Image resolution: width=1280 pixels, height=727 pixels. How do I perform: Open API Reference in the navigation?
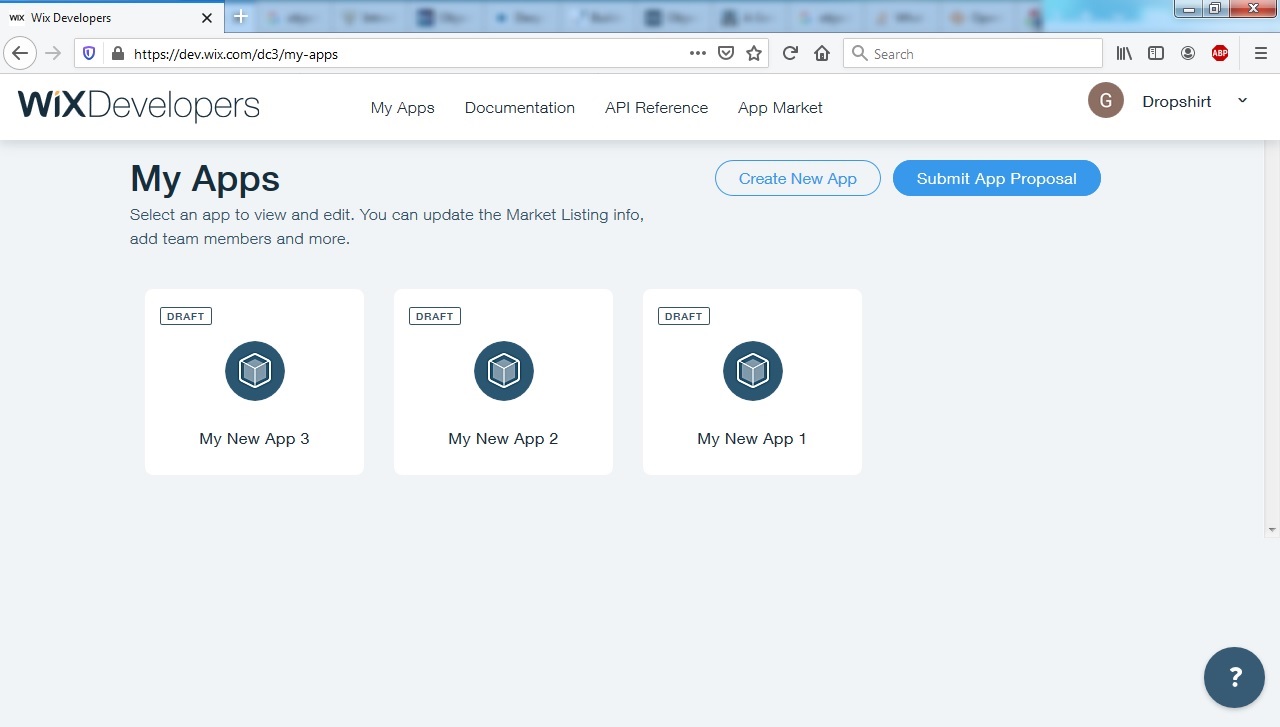pos(656,108)
